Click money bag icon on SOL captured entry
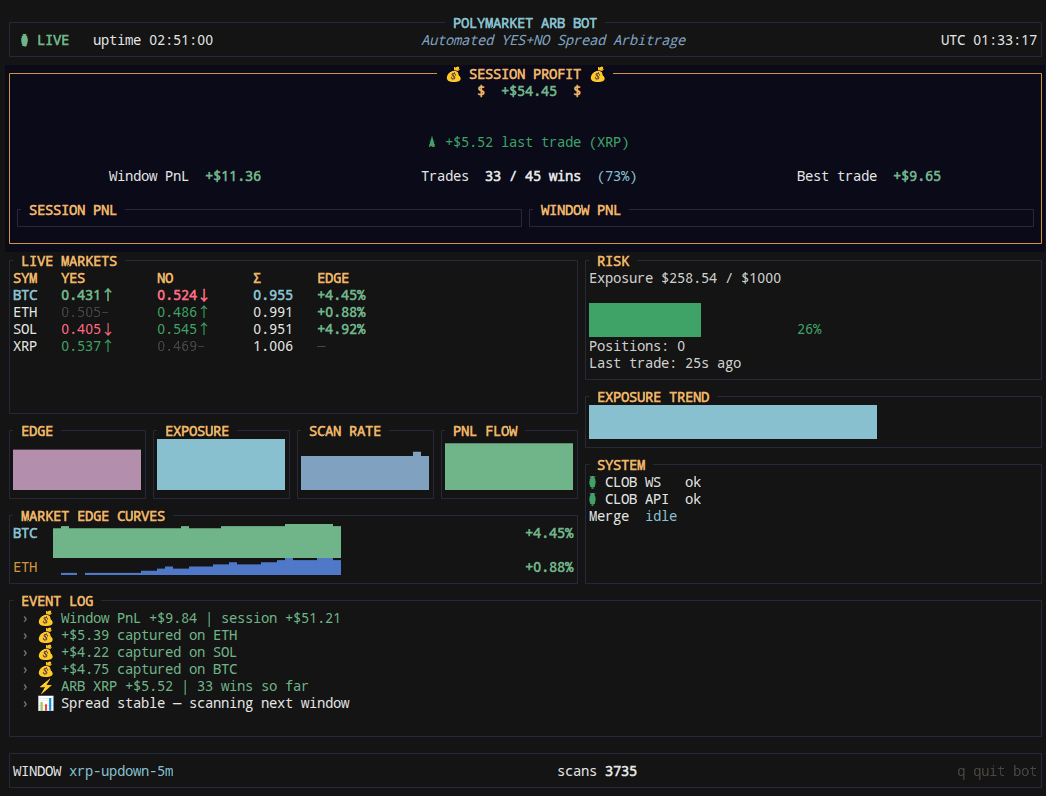This screenshot has width=1046, height=796. tap(45, 653)
